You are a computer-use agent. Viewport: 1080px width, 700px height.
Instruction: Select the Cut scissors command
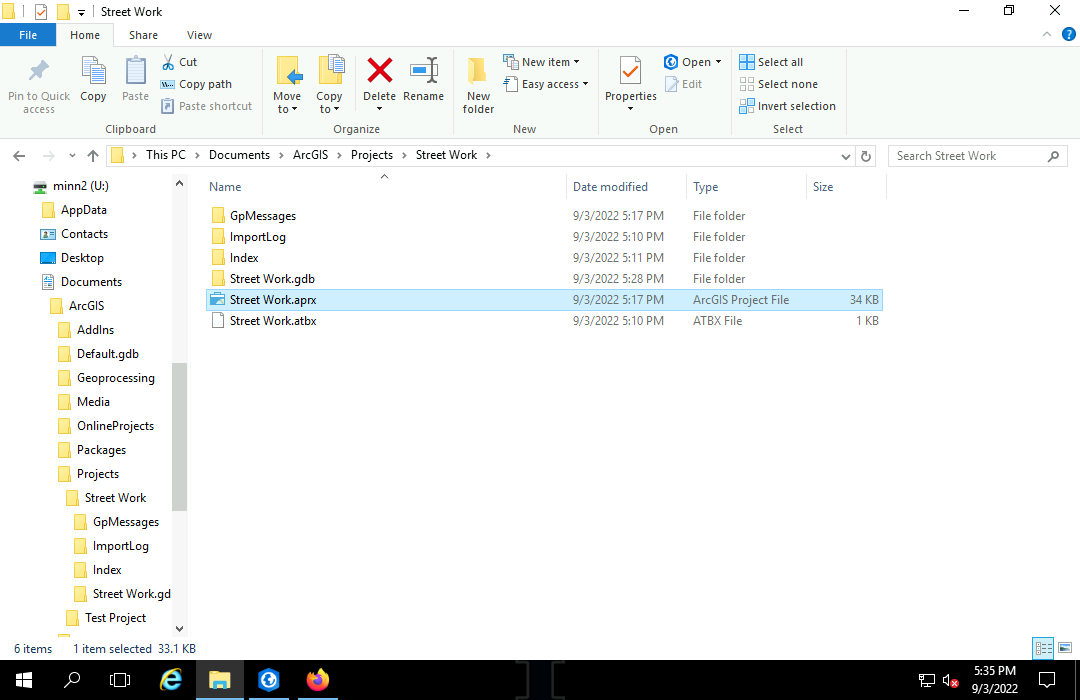[180, 62]
